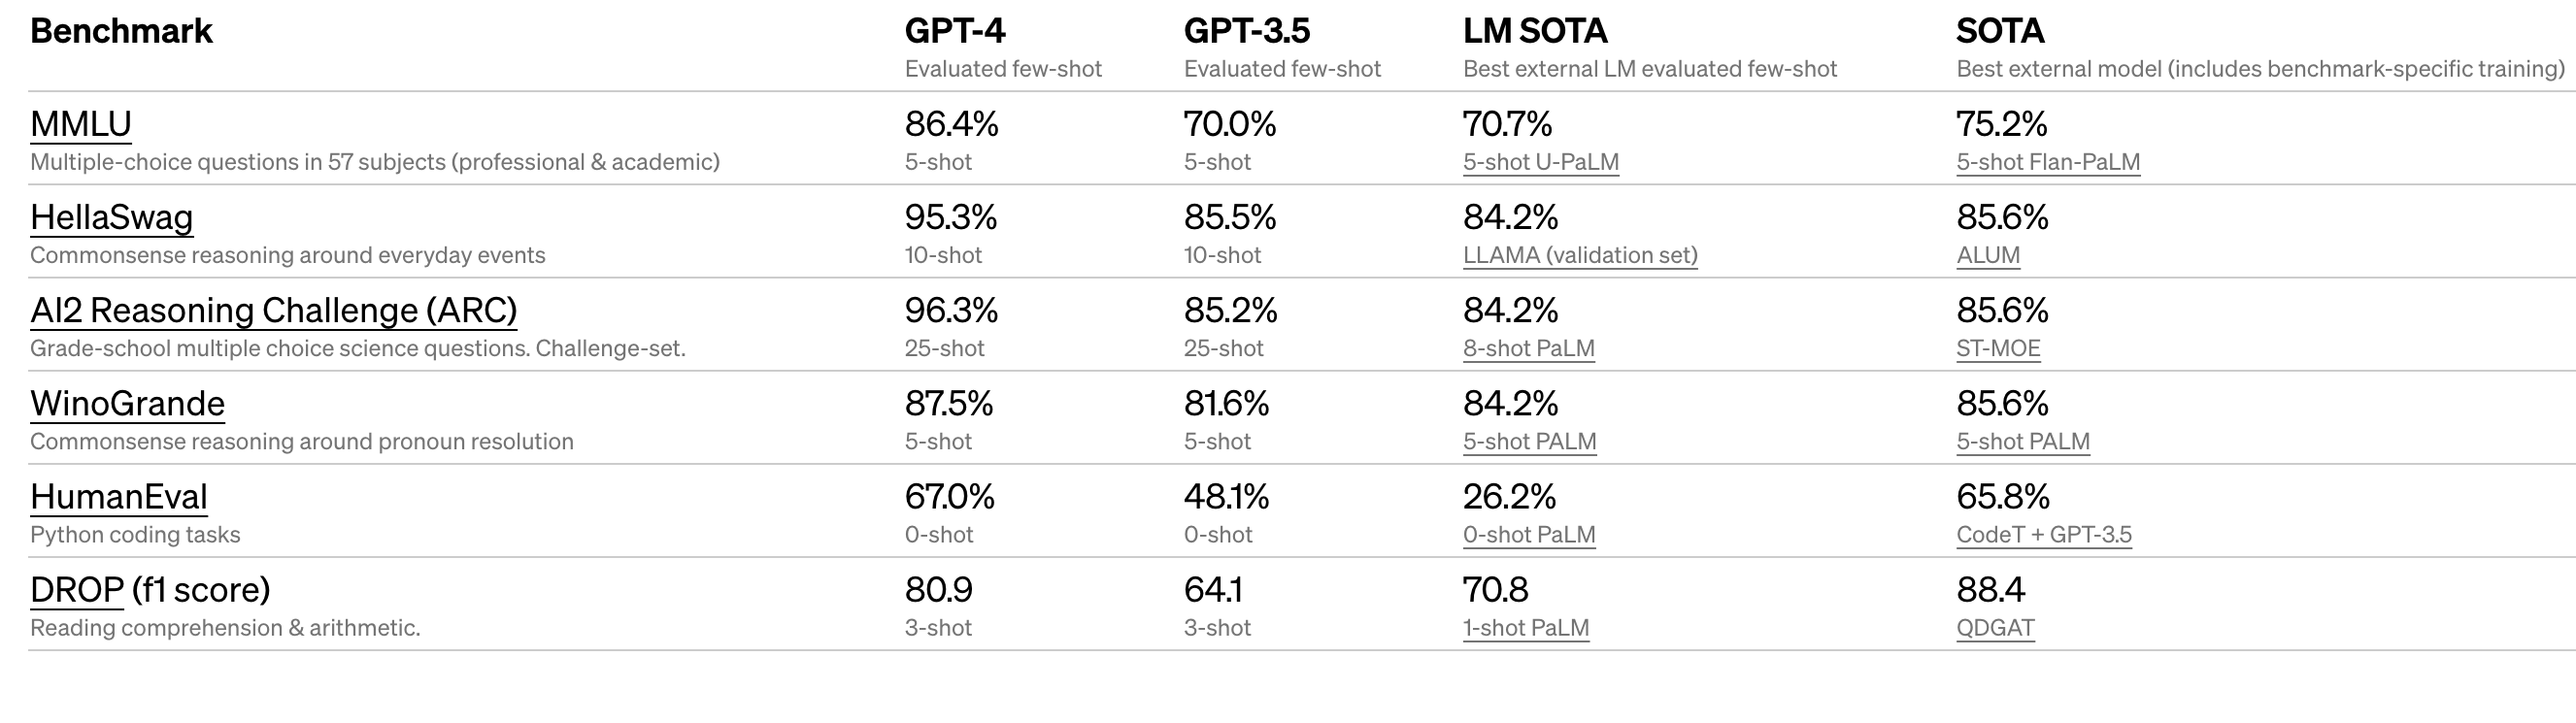Open the HellaSwag benchmark link
Screen dimensions: 2576x723
pos(112,217)
